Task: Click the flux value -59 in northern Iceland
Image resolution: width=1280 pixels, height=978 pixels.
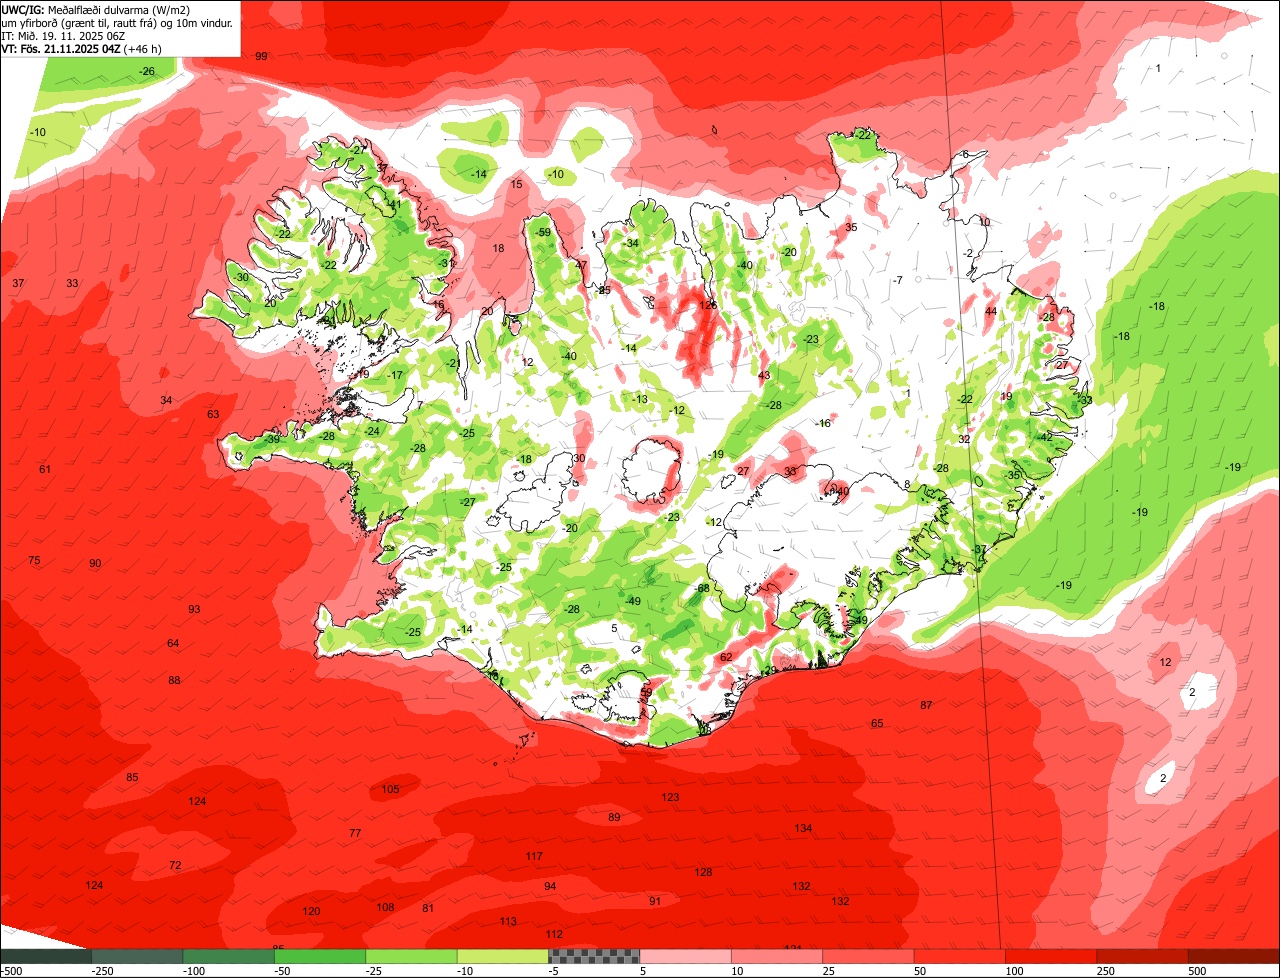Action: pos(544,232)
